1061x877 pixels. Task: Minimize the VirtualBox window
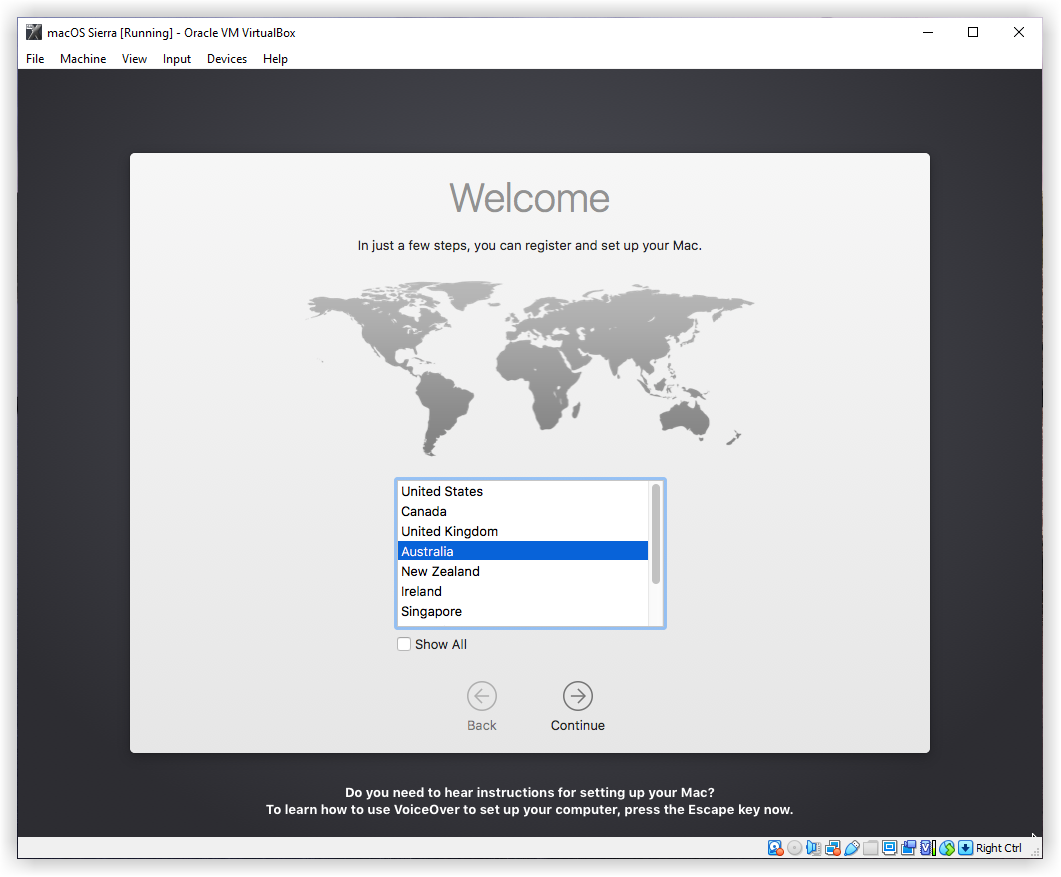928,32
